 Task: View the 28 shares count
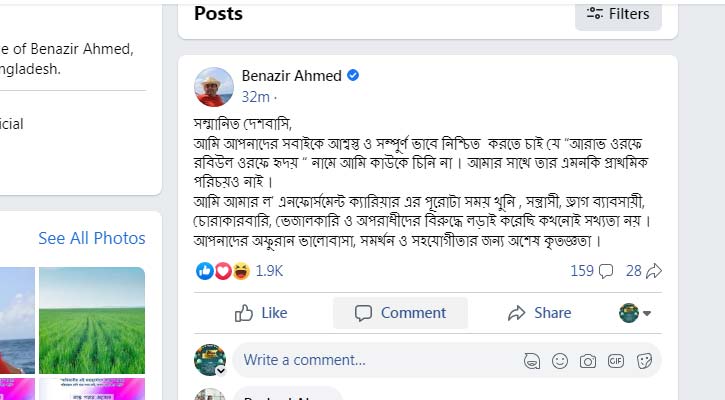tap(643, 271)
